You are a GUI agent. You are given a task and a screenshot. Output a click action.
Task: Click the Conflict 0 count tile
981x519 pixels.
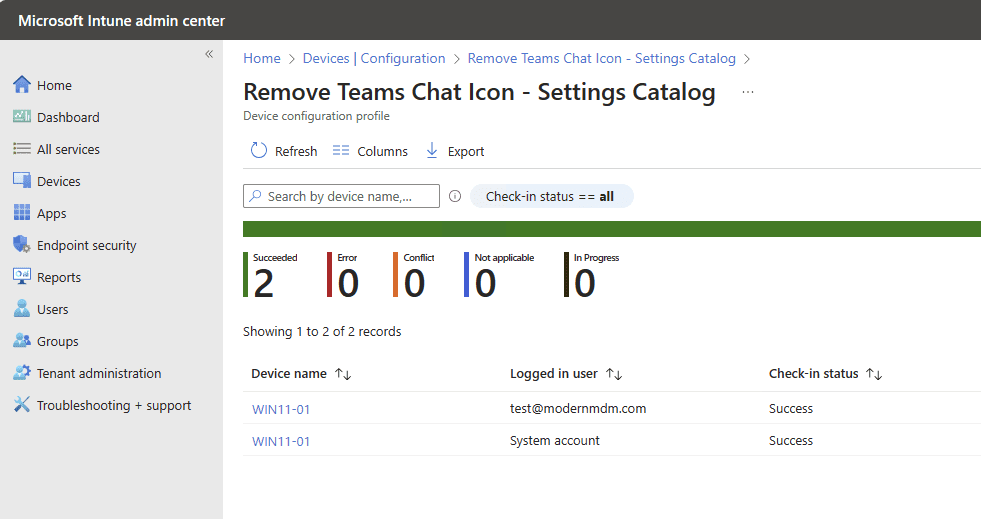[414, 275]
